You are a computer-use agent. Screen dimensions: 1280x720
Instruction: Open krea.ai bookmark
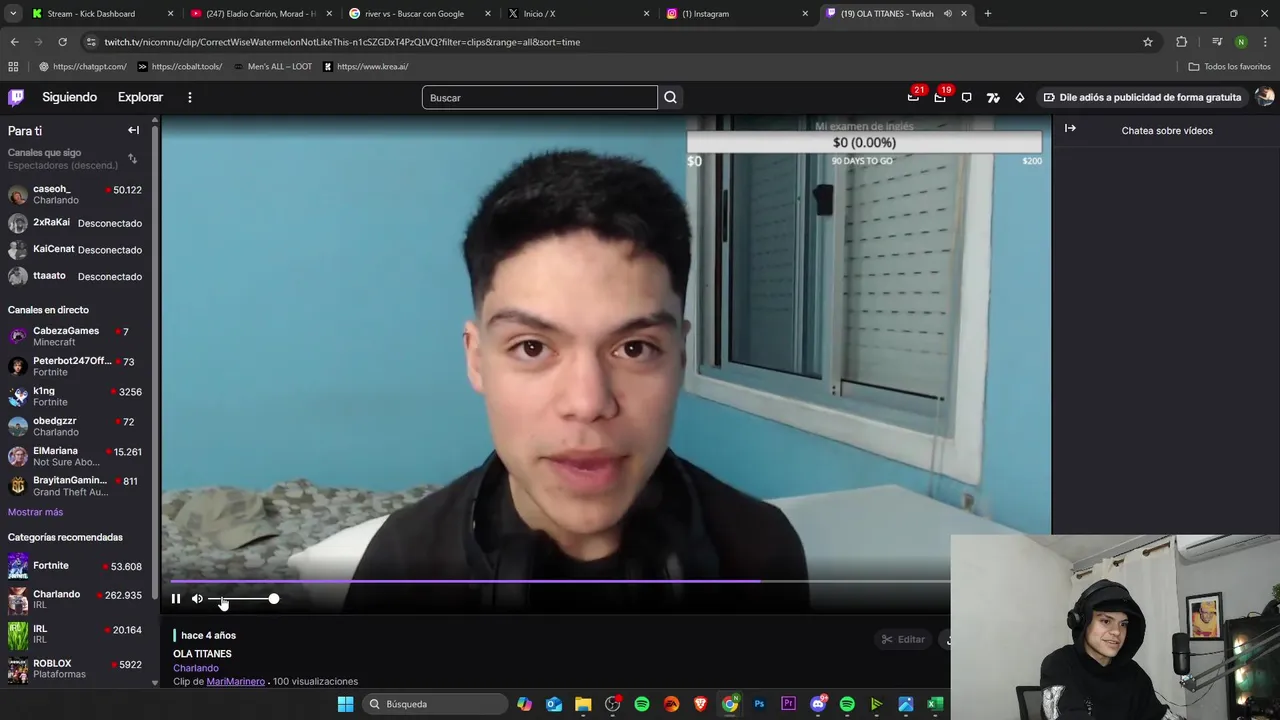365,67
